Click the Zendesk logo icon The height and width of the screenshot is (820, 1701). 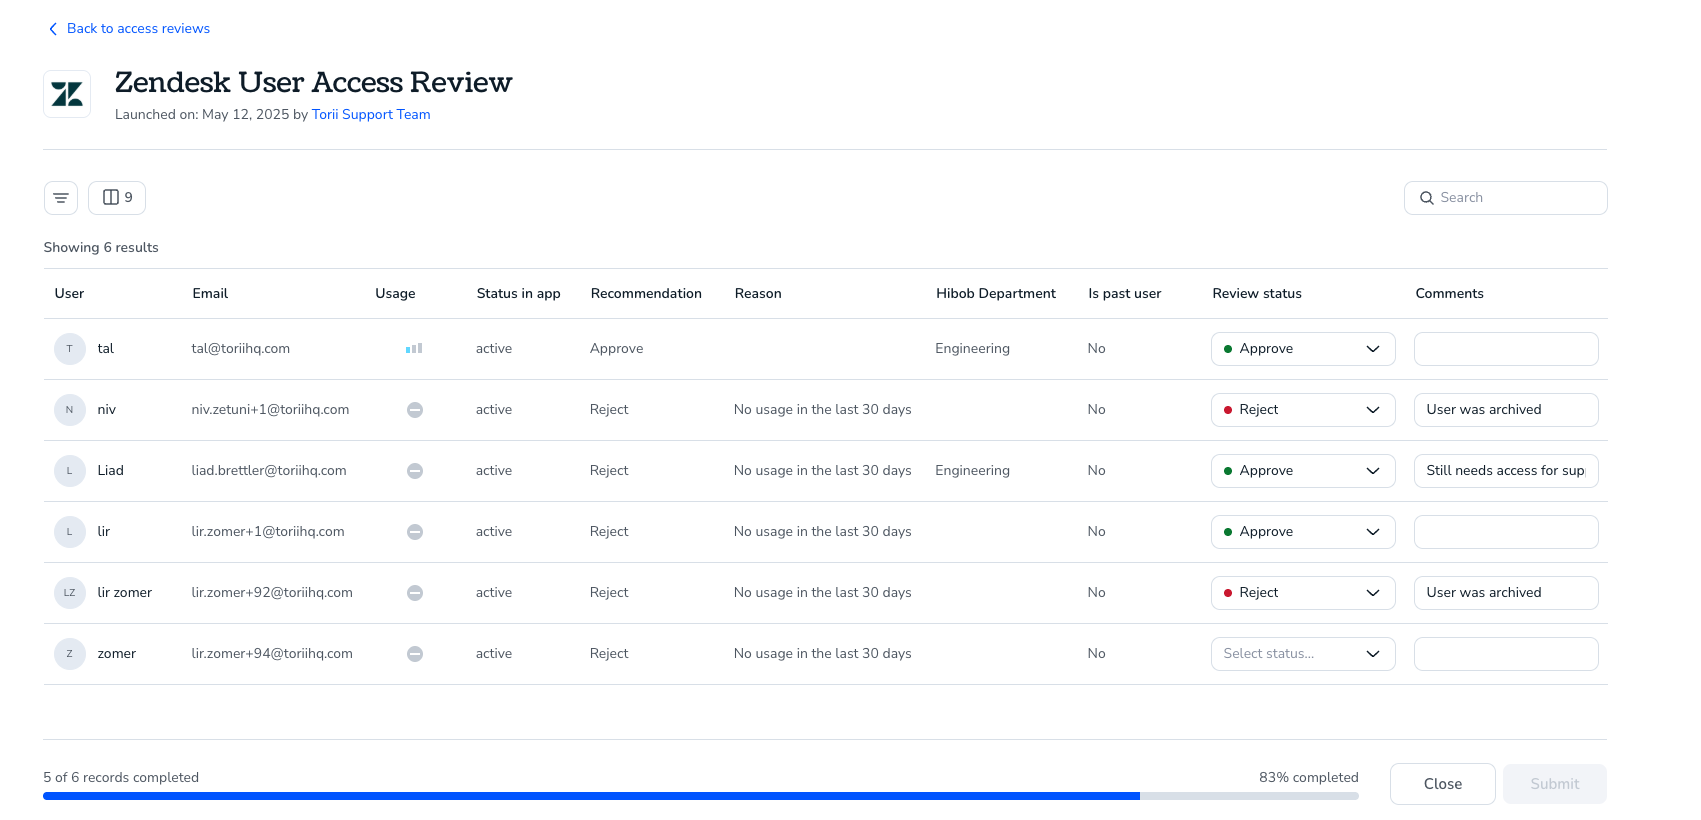click(x=67, y=94)
